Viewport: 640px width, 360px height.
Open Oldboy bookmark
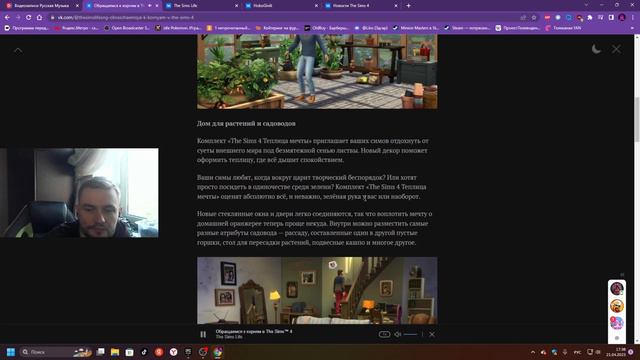pos(327,28)
